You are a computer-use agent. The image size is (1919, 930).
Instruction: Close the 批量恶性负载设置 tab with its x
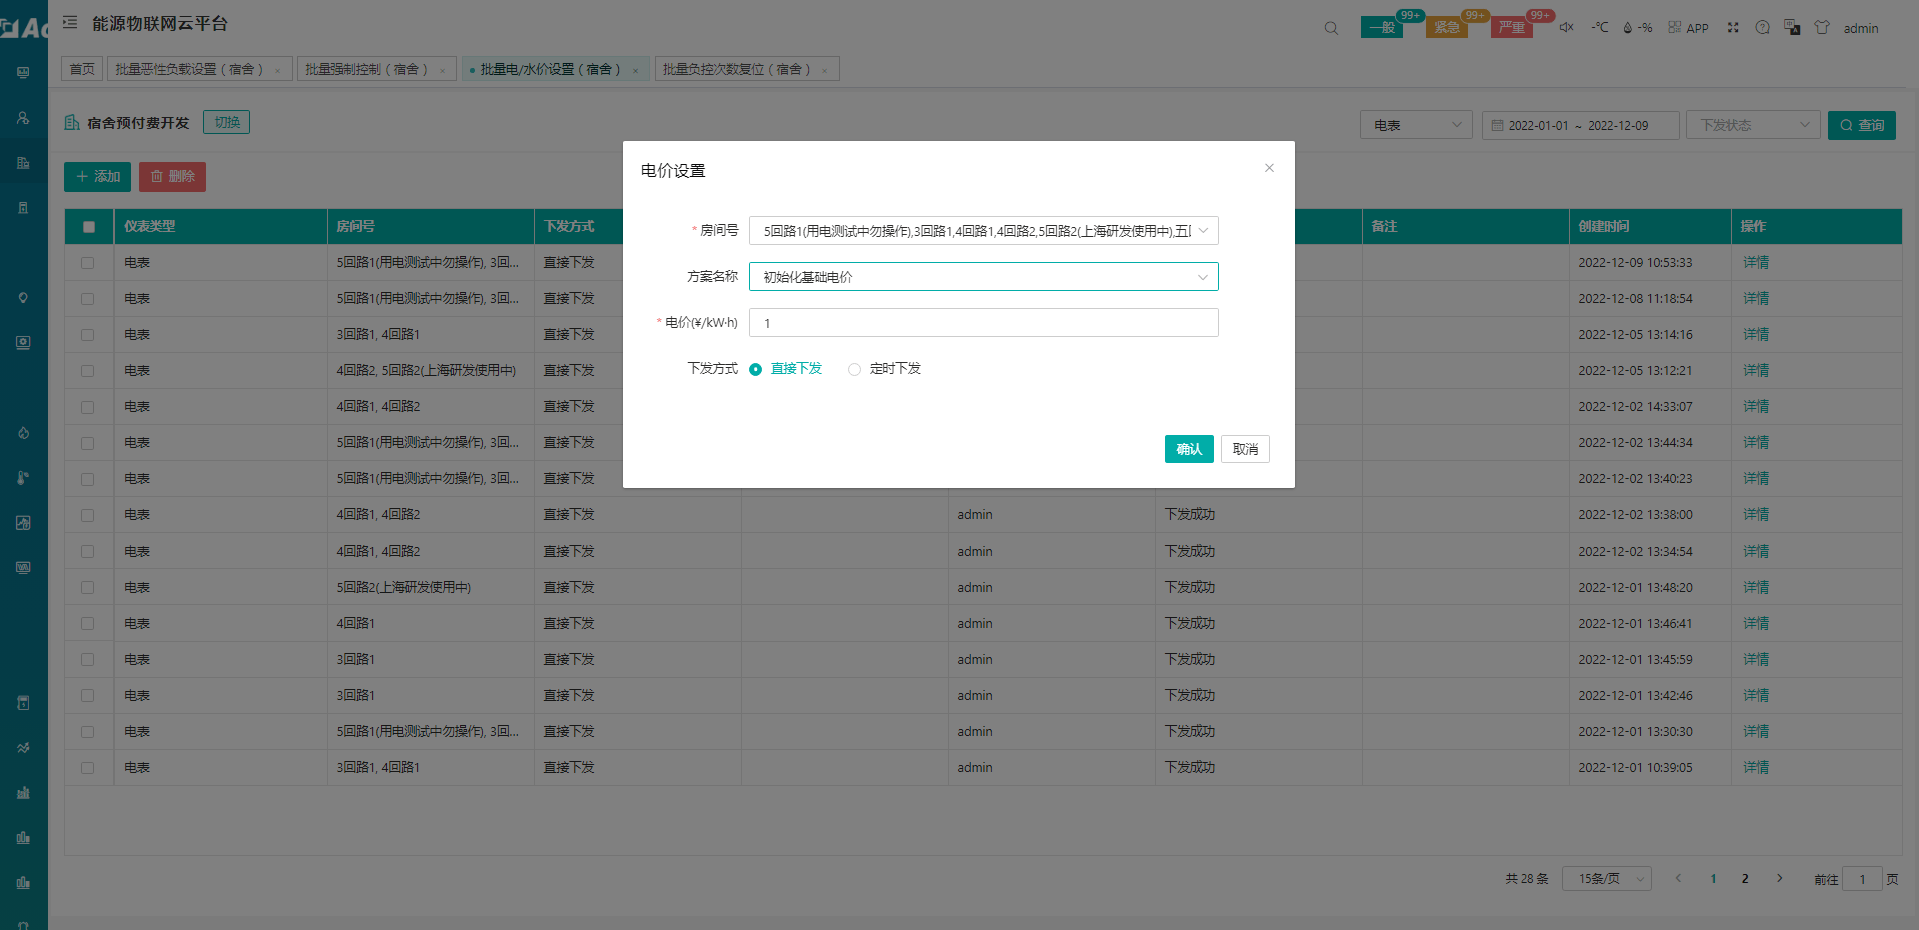[277, 71]
